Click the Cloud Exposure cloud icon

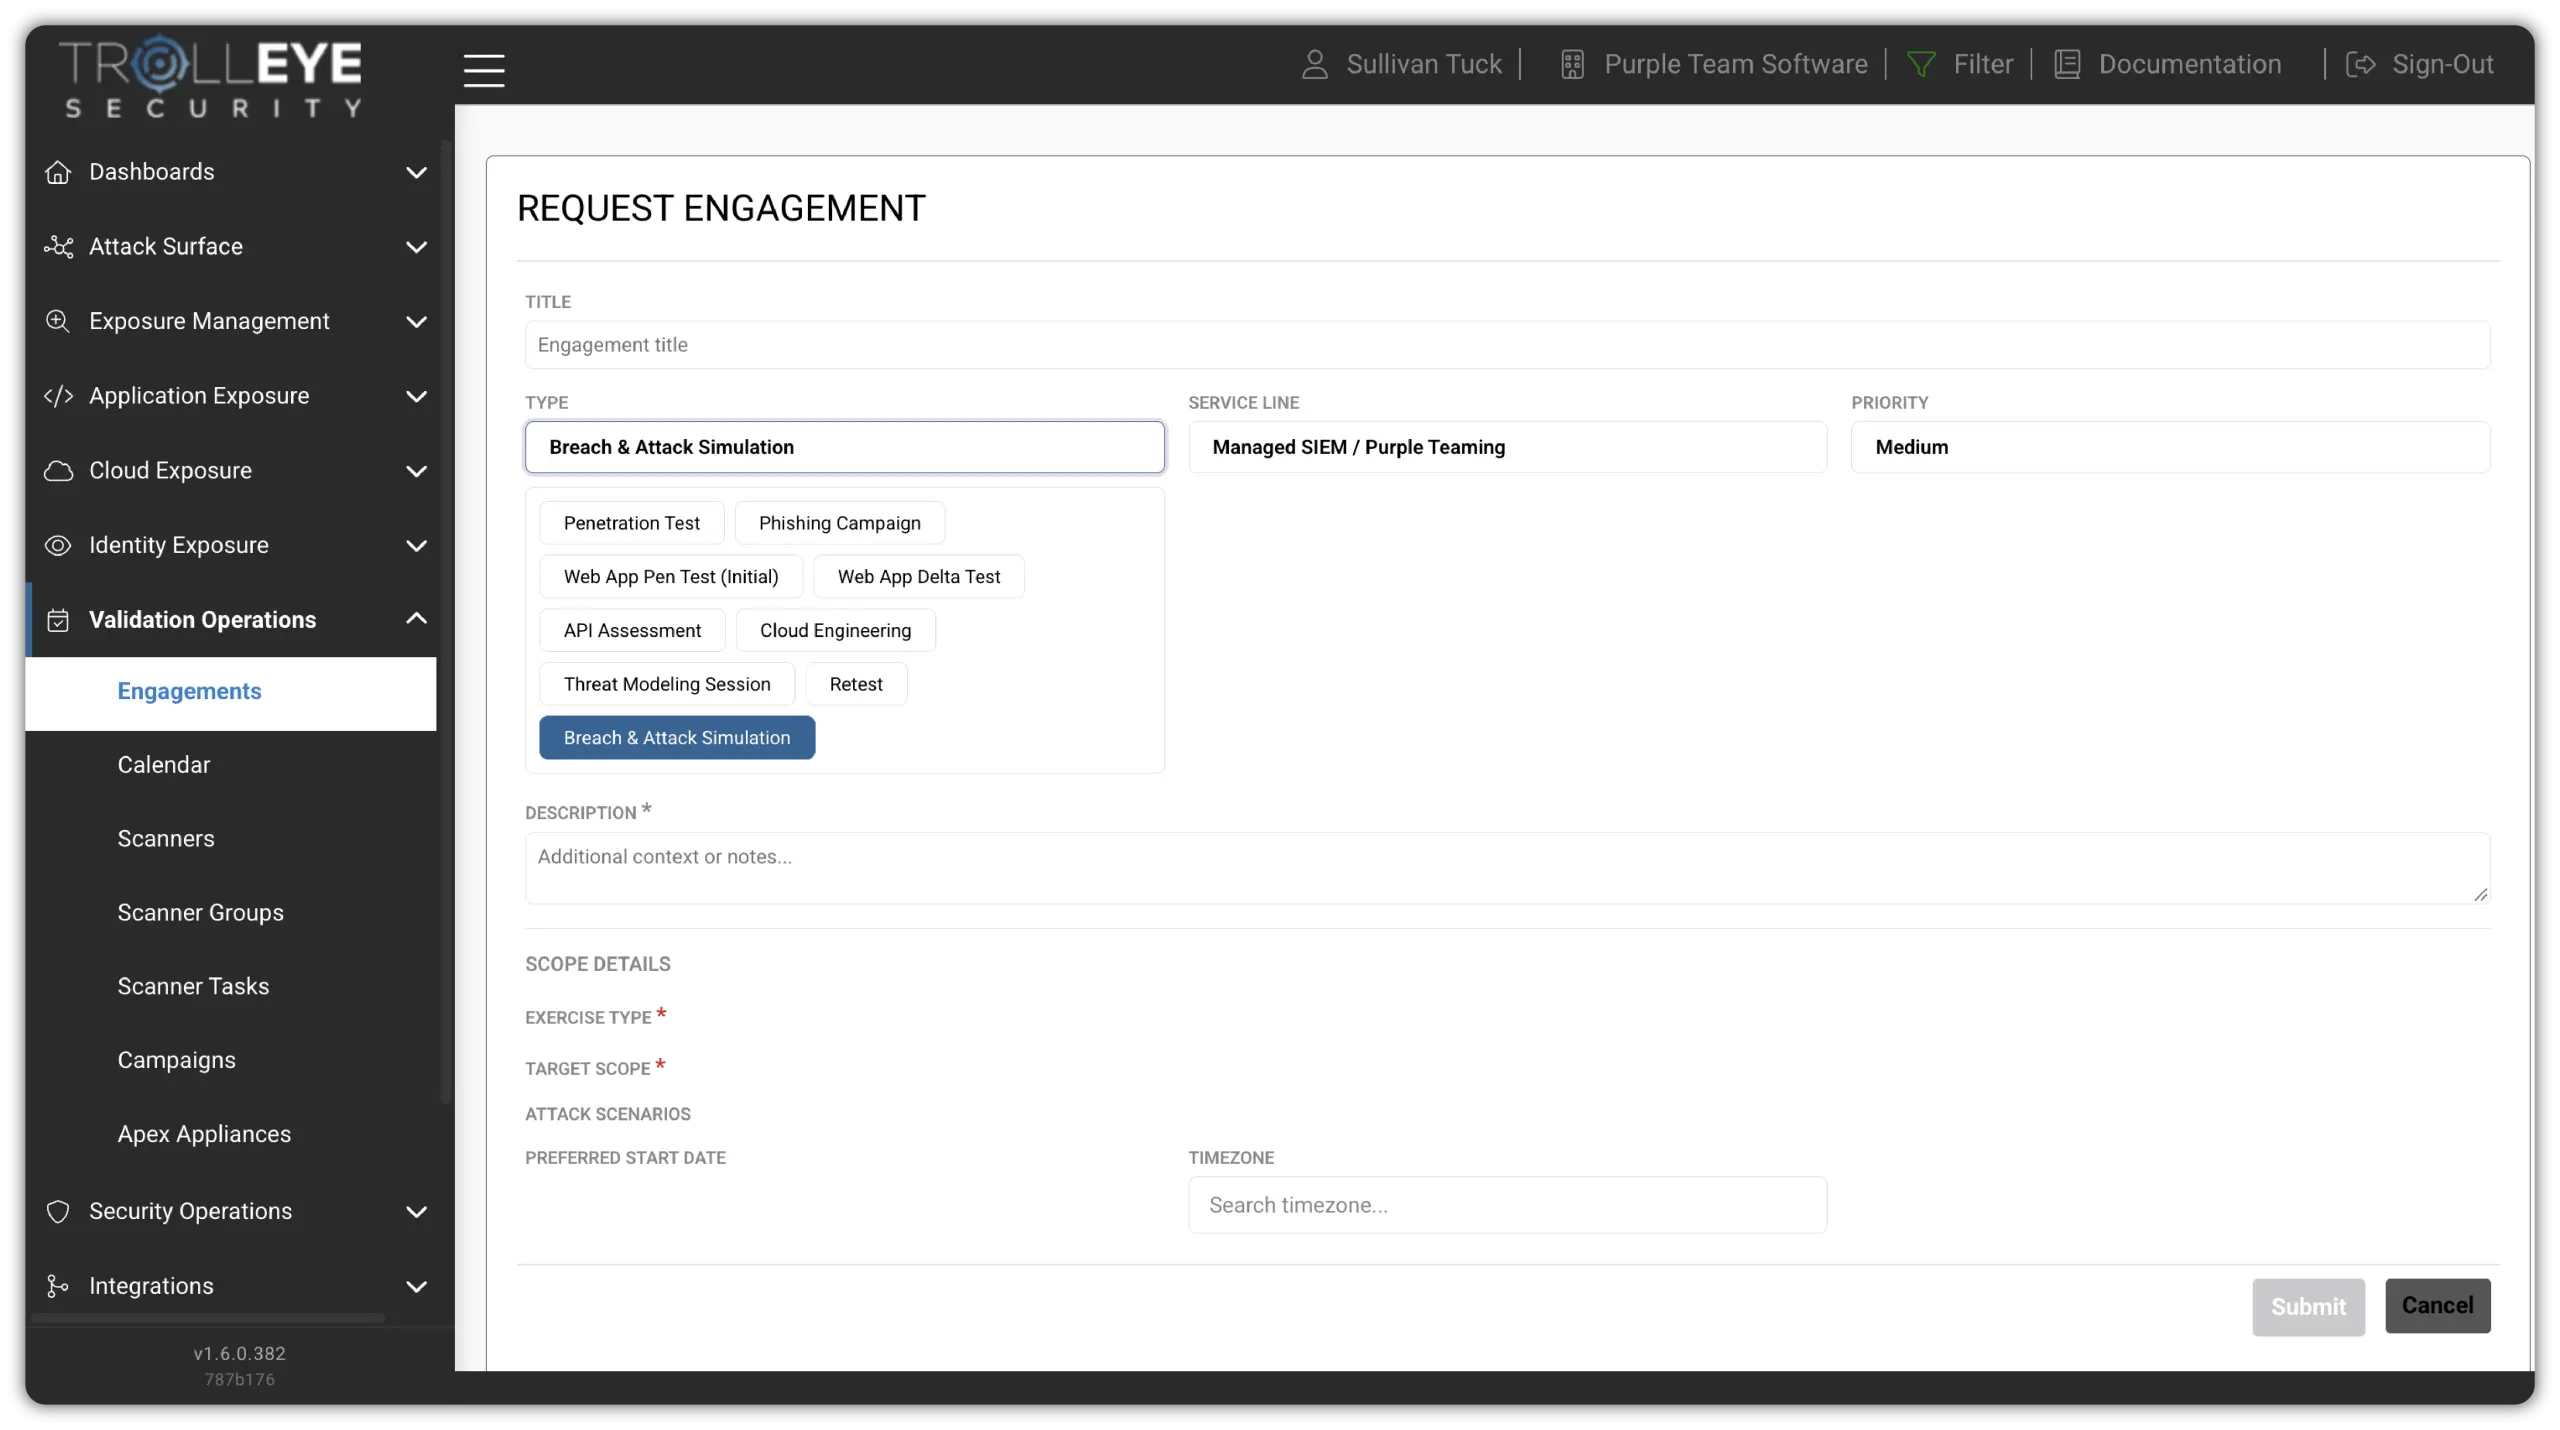[58, 471]
